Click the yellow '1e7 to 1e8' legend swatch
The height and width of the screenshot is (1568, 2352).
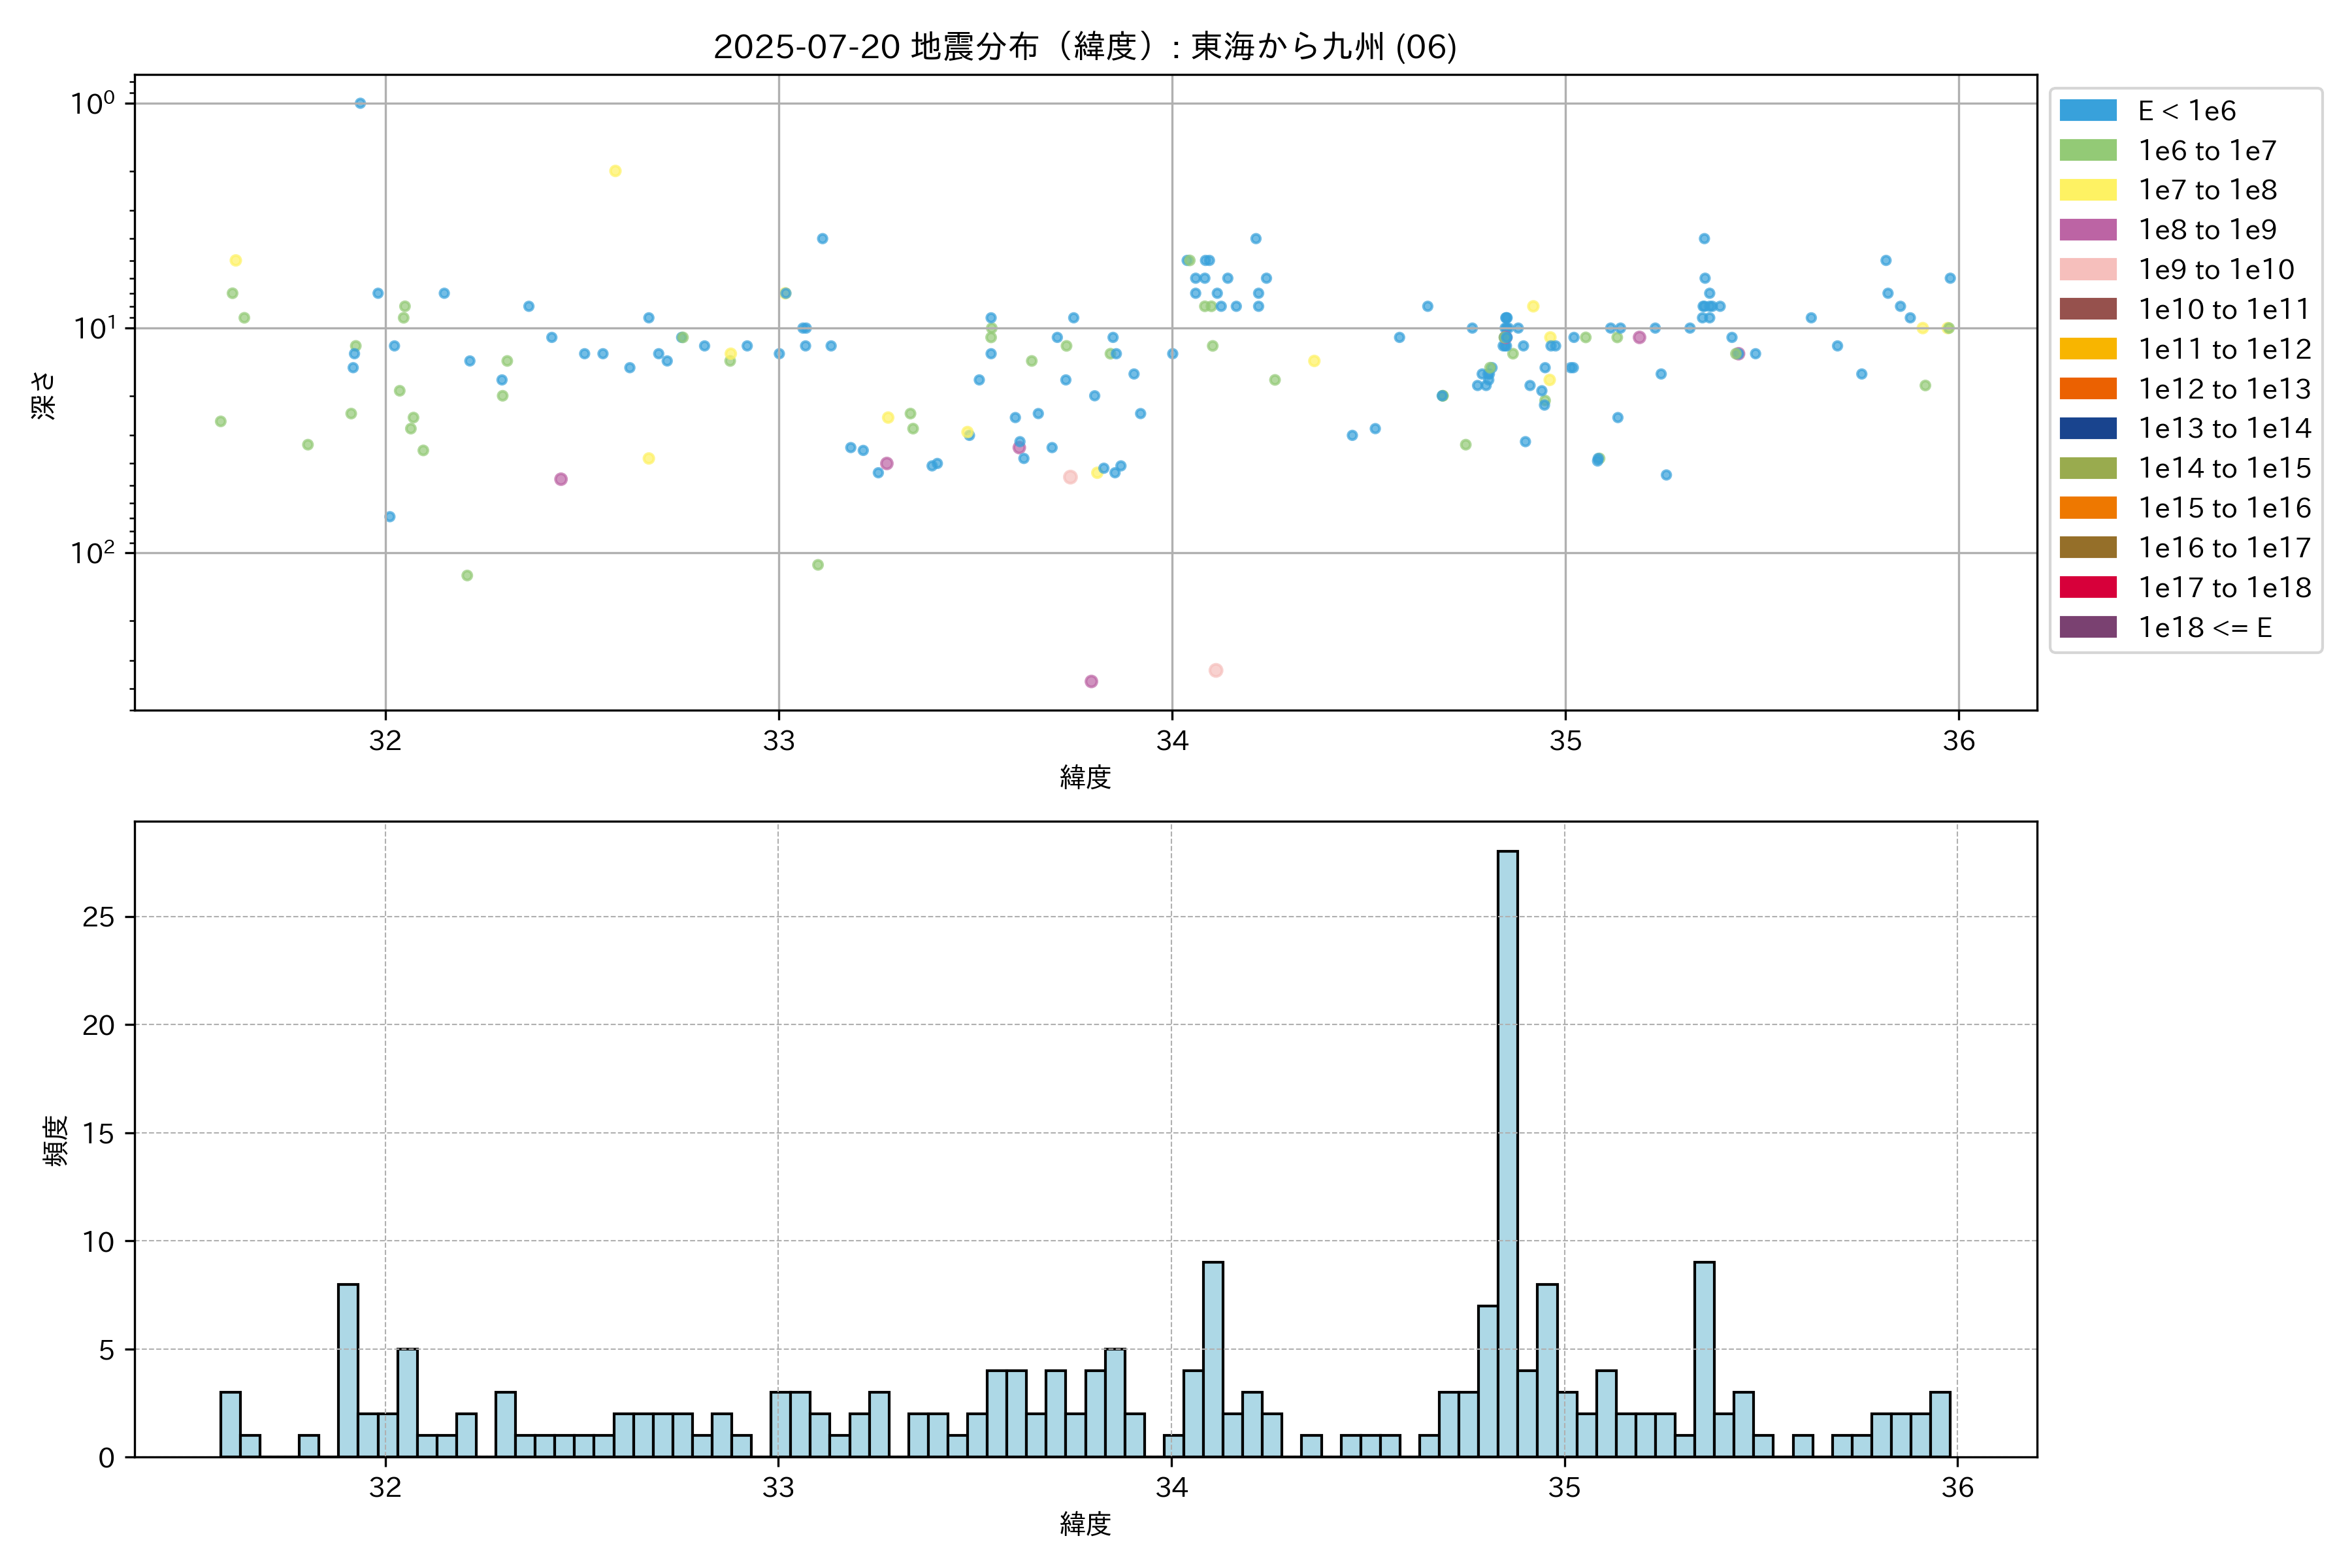2087,190
